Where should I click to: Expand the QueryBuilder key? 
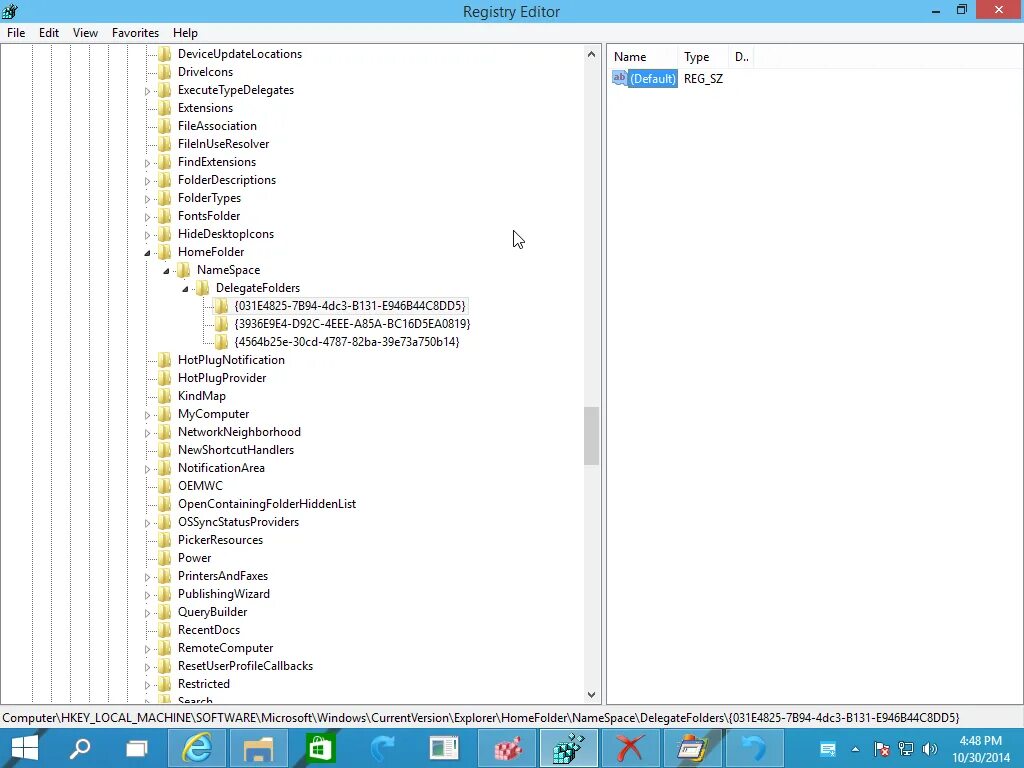point(147,613)
